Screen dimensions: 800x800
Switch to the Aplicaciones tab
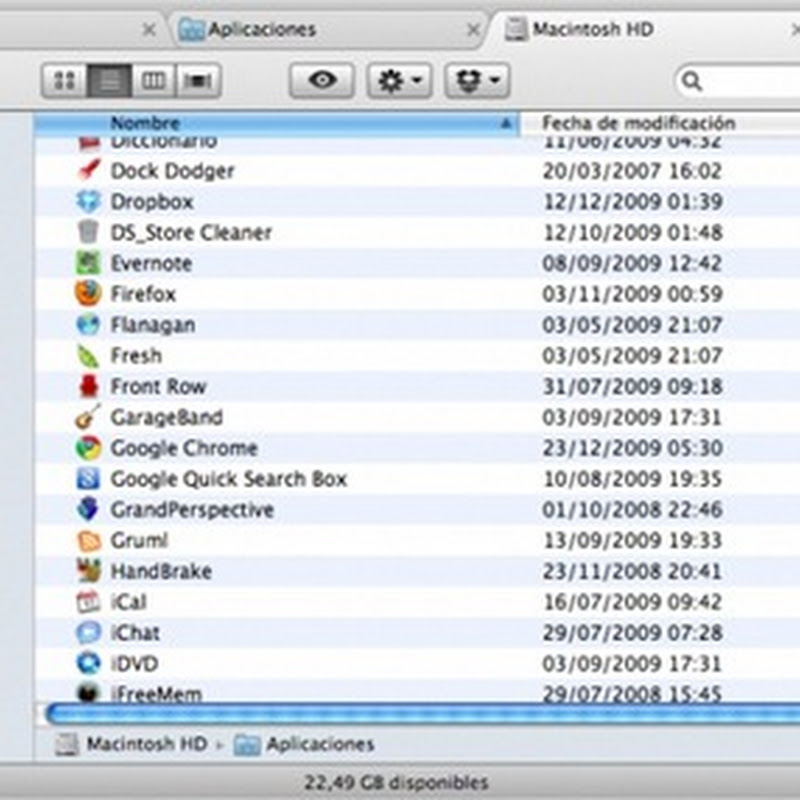[x=327, y=30]
